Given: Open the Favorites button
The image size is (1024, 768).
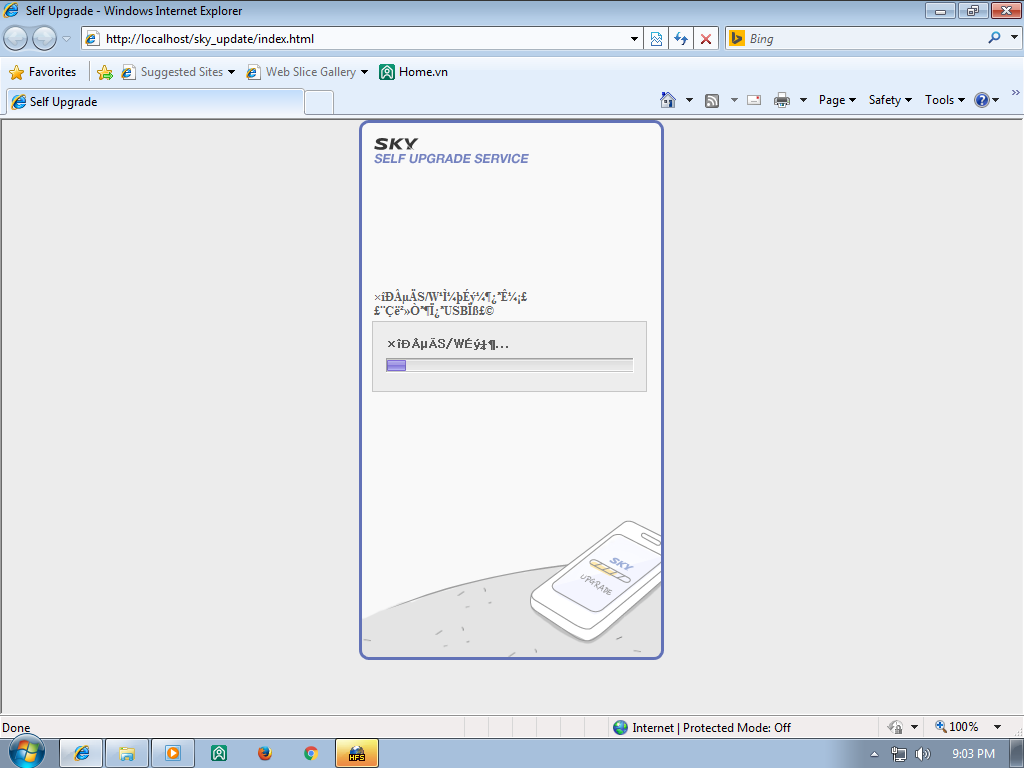Looking at the screenshot, I should point(43,72).
